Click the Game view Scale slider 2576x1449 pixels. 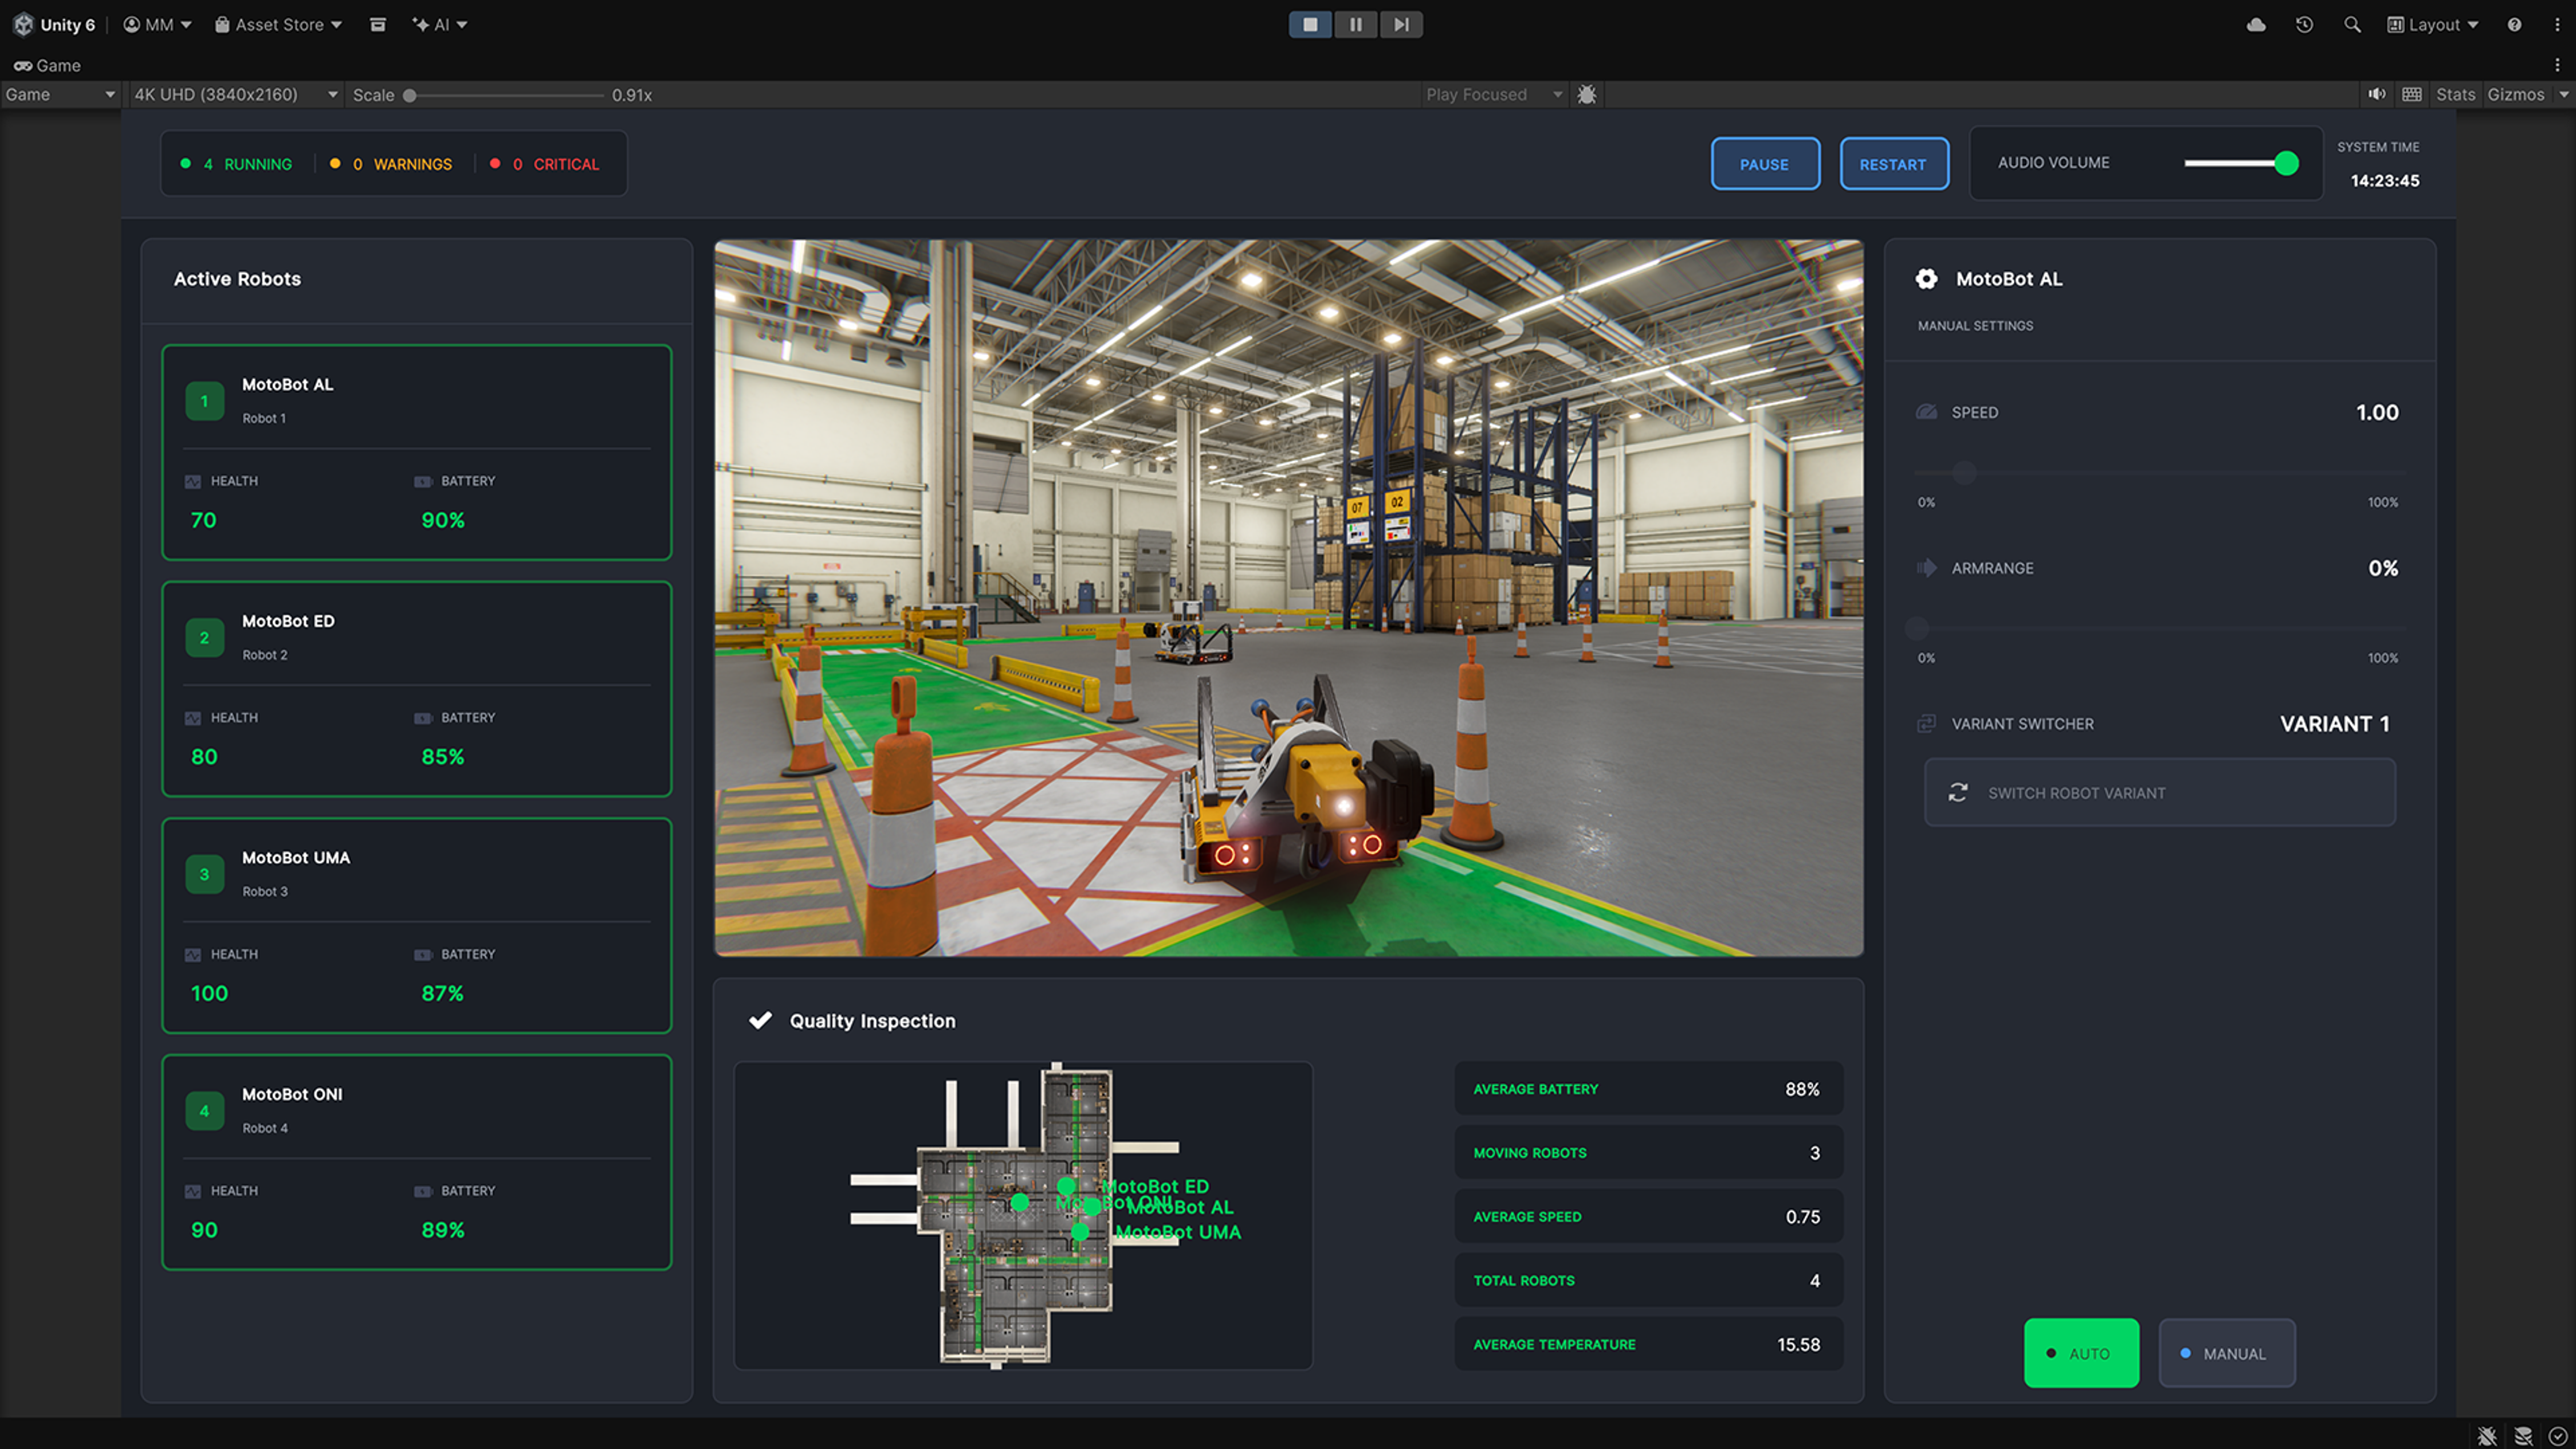tap(504, 95)
